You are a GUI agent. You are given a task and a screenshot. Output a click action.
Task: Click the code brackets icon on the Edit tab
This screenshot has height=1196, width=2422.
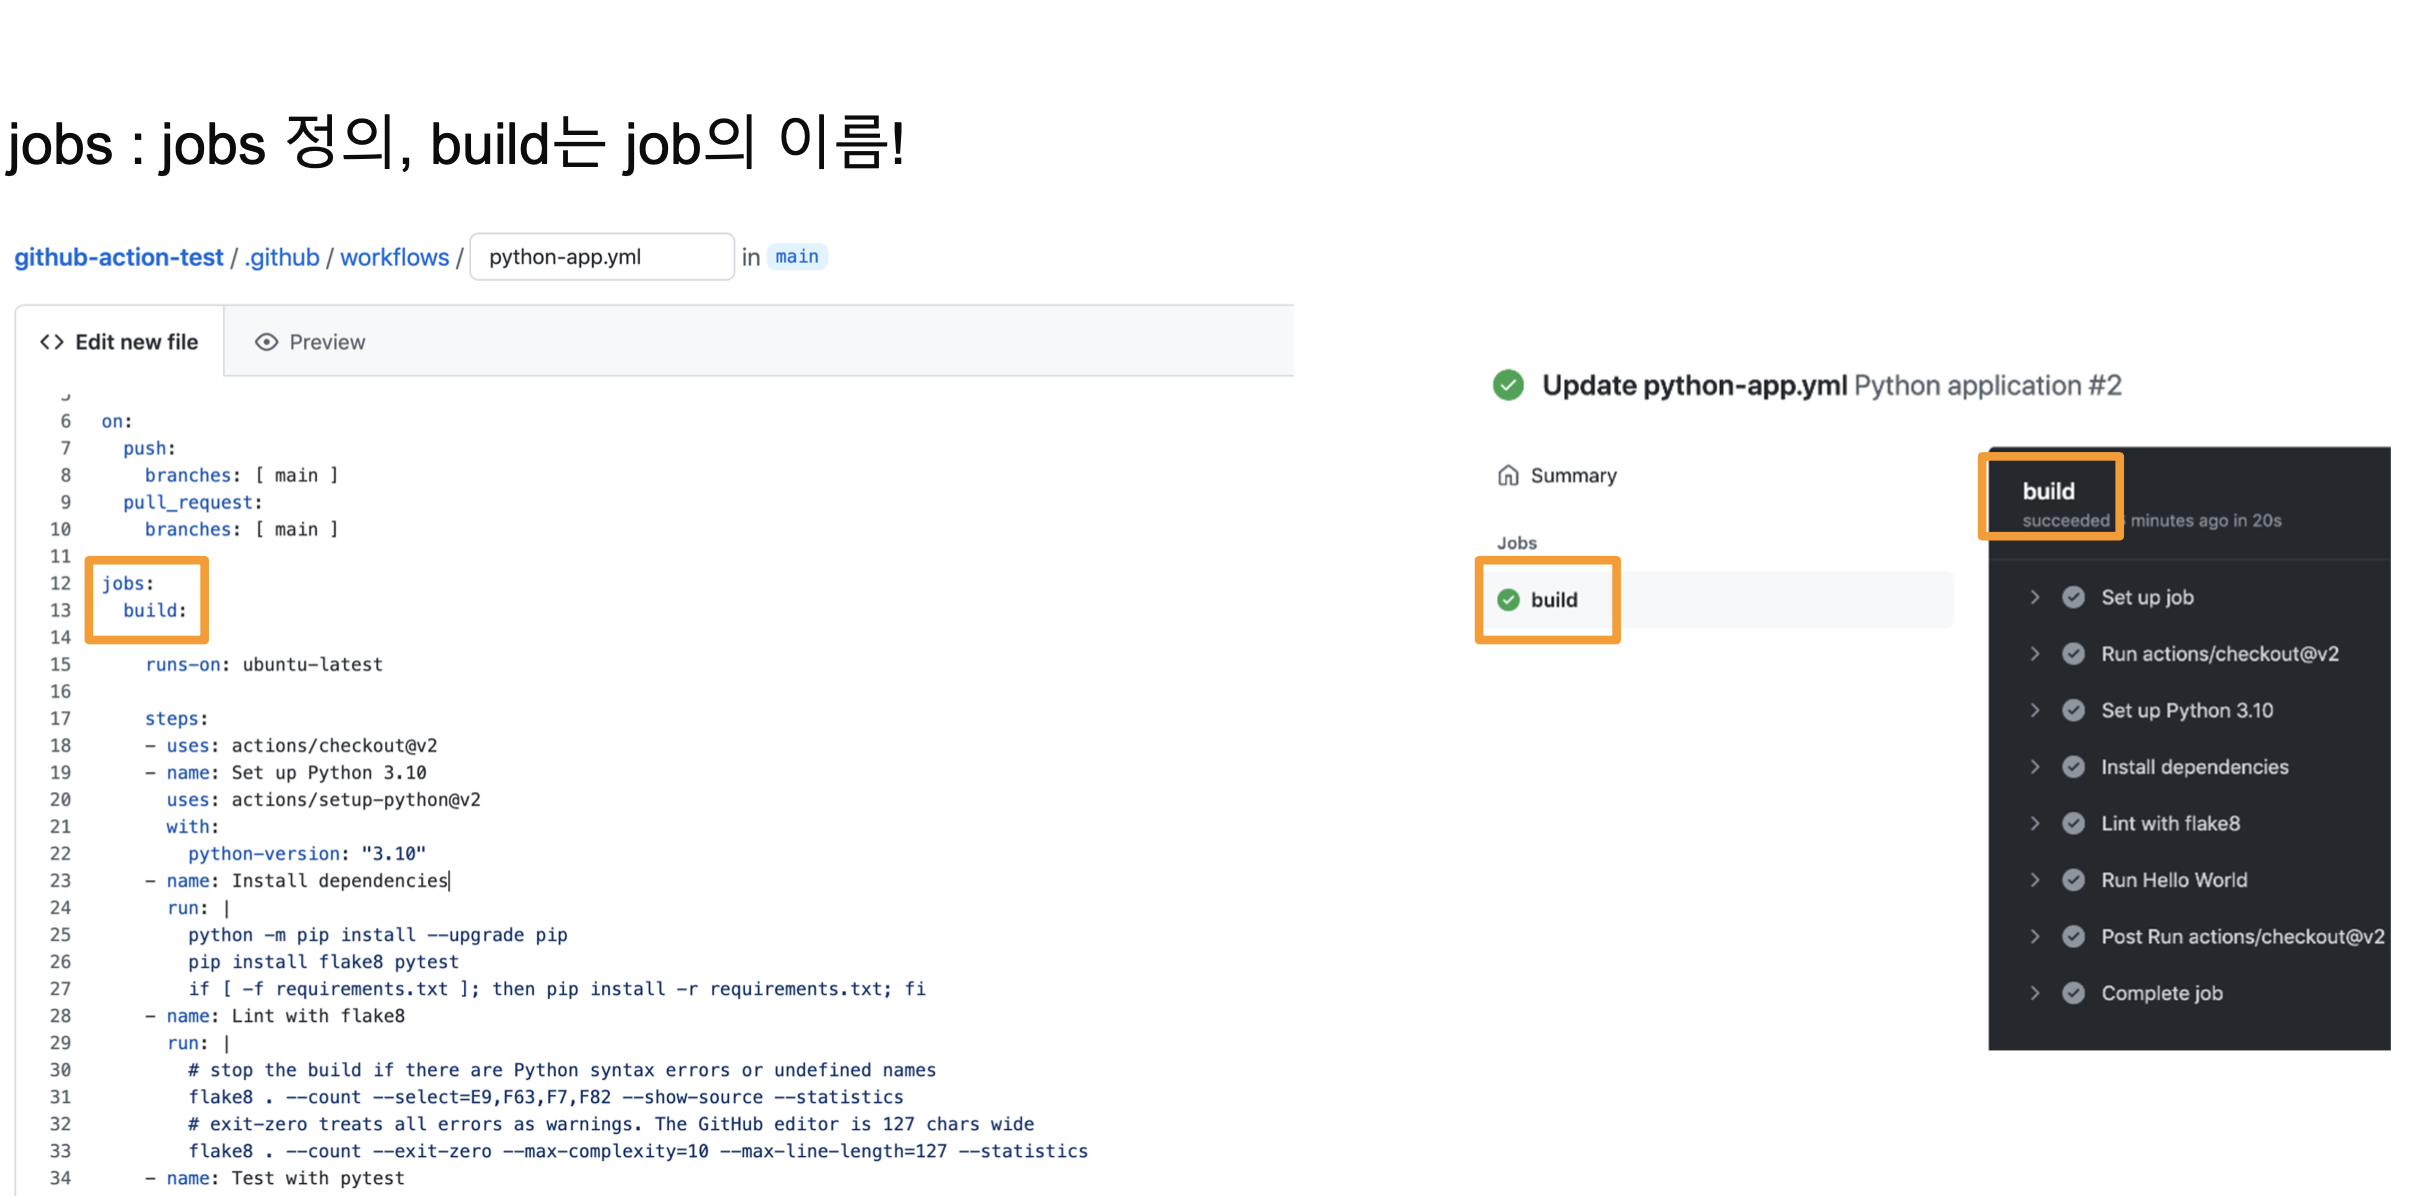click(x=52, y=342)
